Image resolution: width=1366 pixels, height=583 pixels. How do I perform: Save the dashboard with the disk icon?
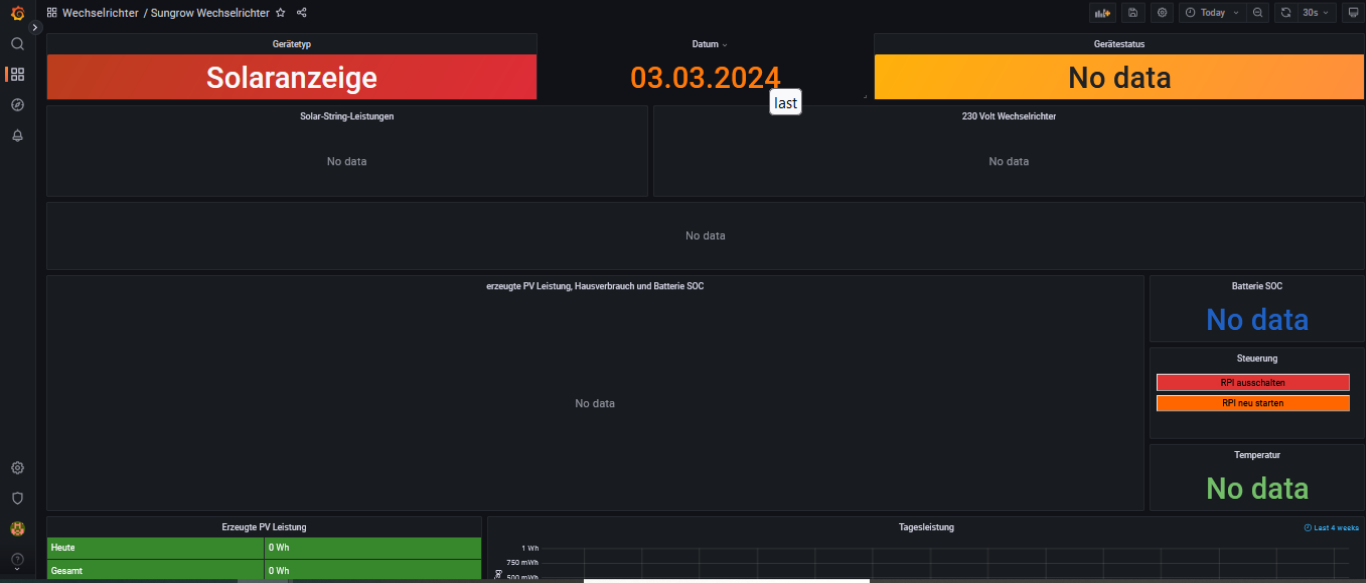click(1132, 13)
